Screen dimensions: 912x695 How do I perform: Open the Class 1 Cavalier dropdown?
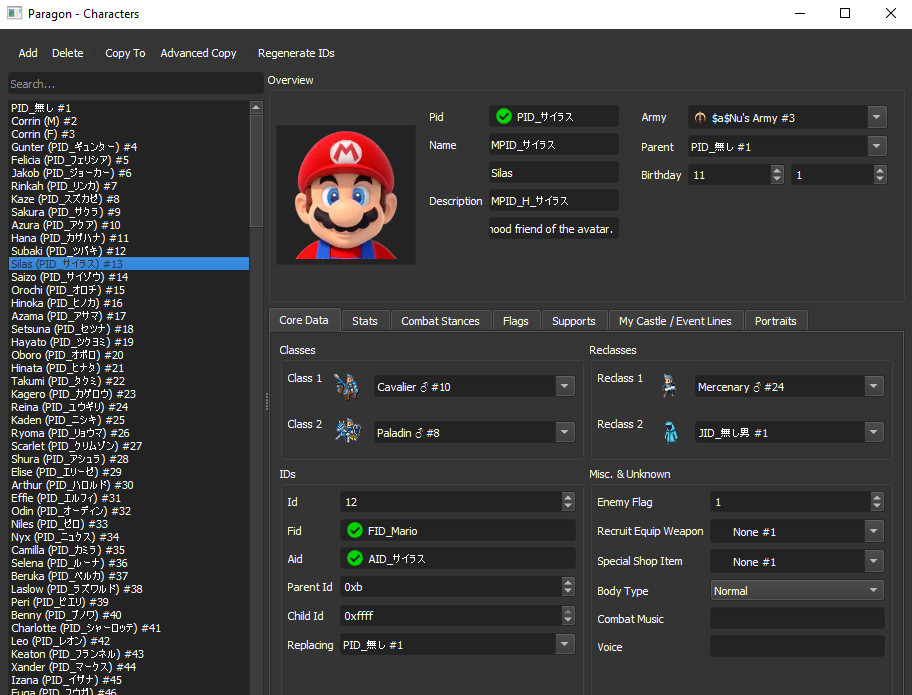pos(565,387)
